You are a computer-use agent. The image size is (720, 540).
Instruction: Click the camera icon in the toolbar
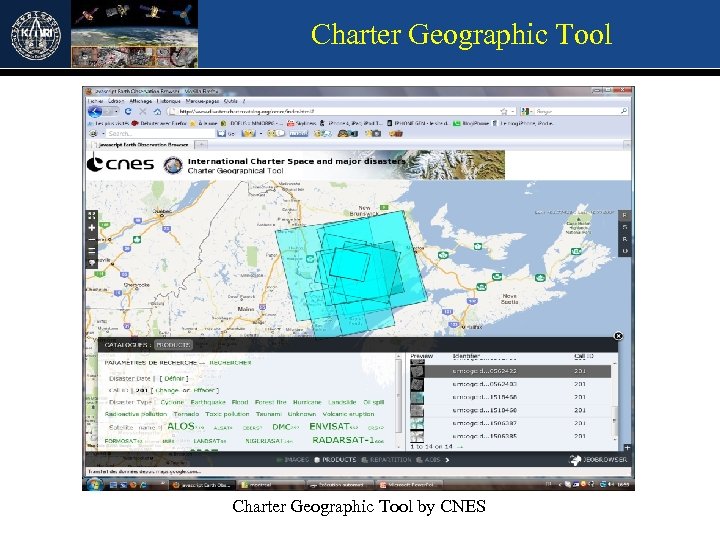[373, 134]
